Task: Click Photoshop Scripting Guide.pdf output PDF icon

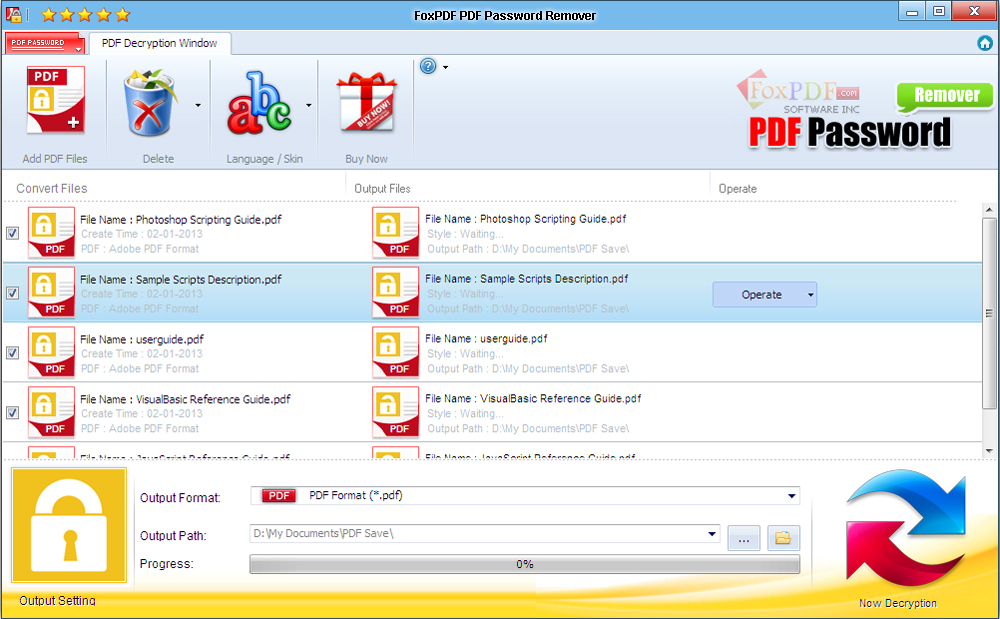Action: (395, 233)
